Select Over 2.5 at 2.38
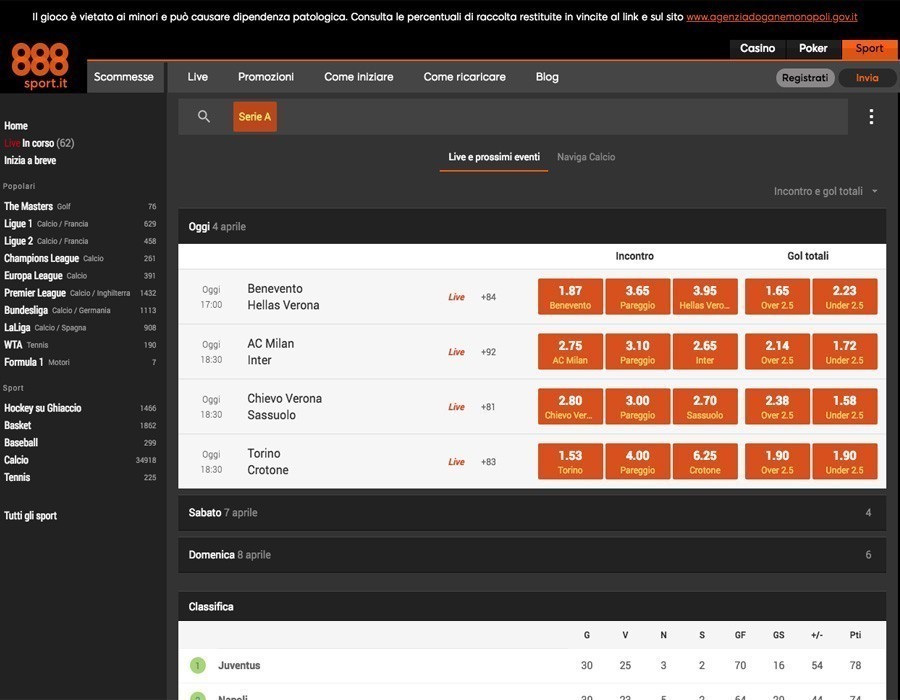 pyautogui.click(x=777, y=407)
